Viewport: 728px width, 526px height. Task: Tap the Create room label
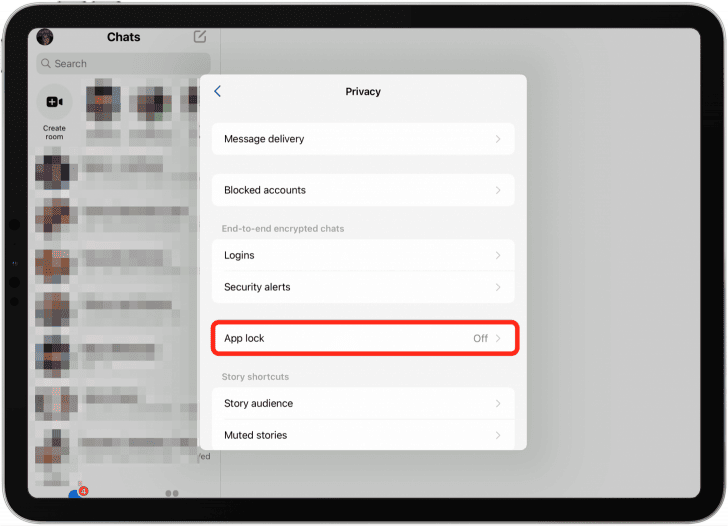coord(54,132)
